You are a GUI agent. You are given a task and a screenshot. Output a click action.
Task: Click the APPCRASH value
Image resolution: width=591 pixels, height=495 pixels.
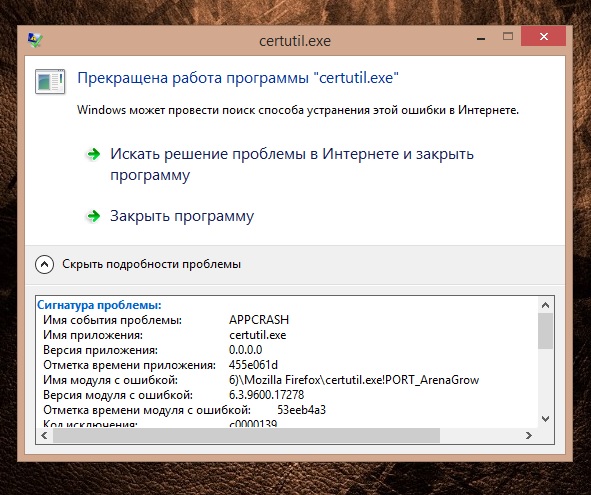point(259,320)
